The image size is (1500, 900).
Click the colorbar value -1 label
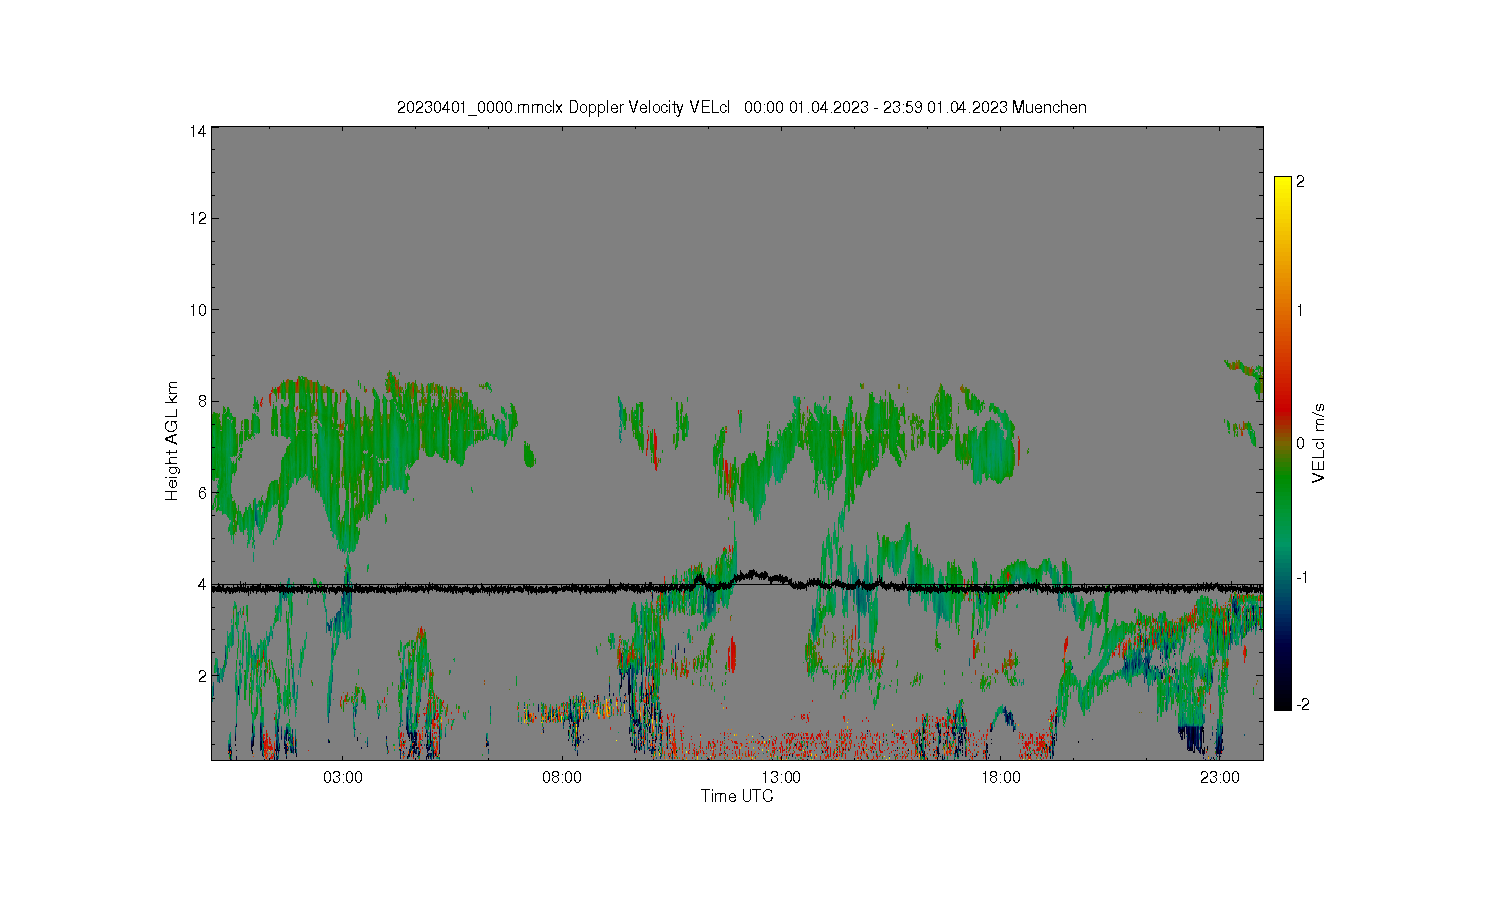click(x=1300, y=578)
